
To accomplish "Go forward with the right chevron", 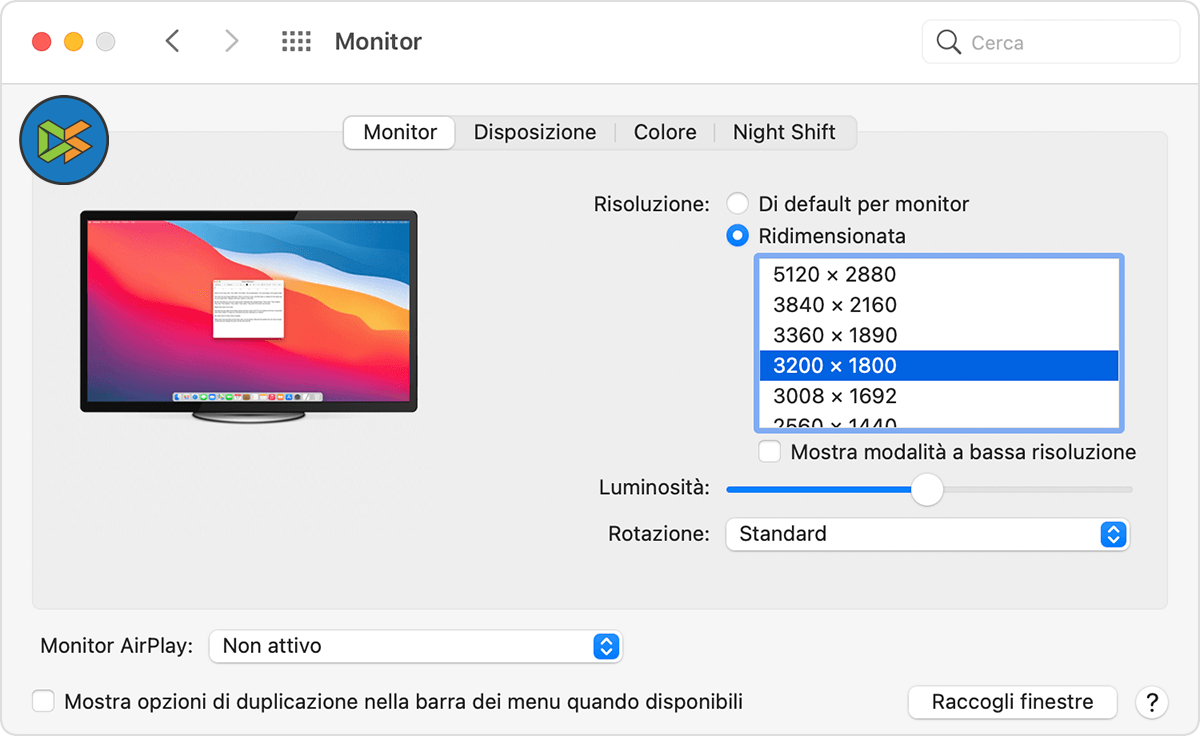I will (231, 41).
